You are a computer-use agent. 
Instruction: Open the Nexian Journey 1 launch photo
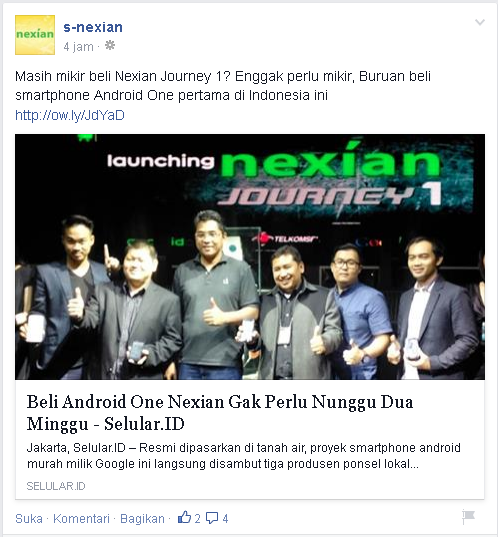point(250,257)
